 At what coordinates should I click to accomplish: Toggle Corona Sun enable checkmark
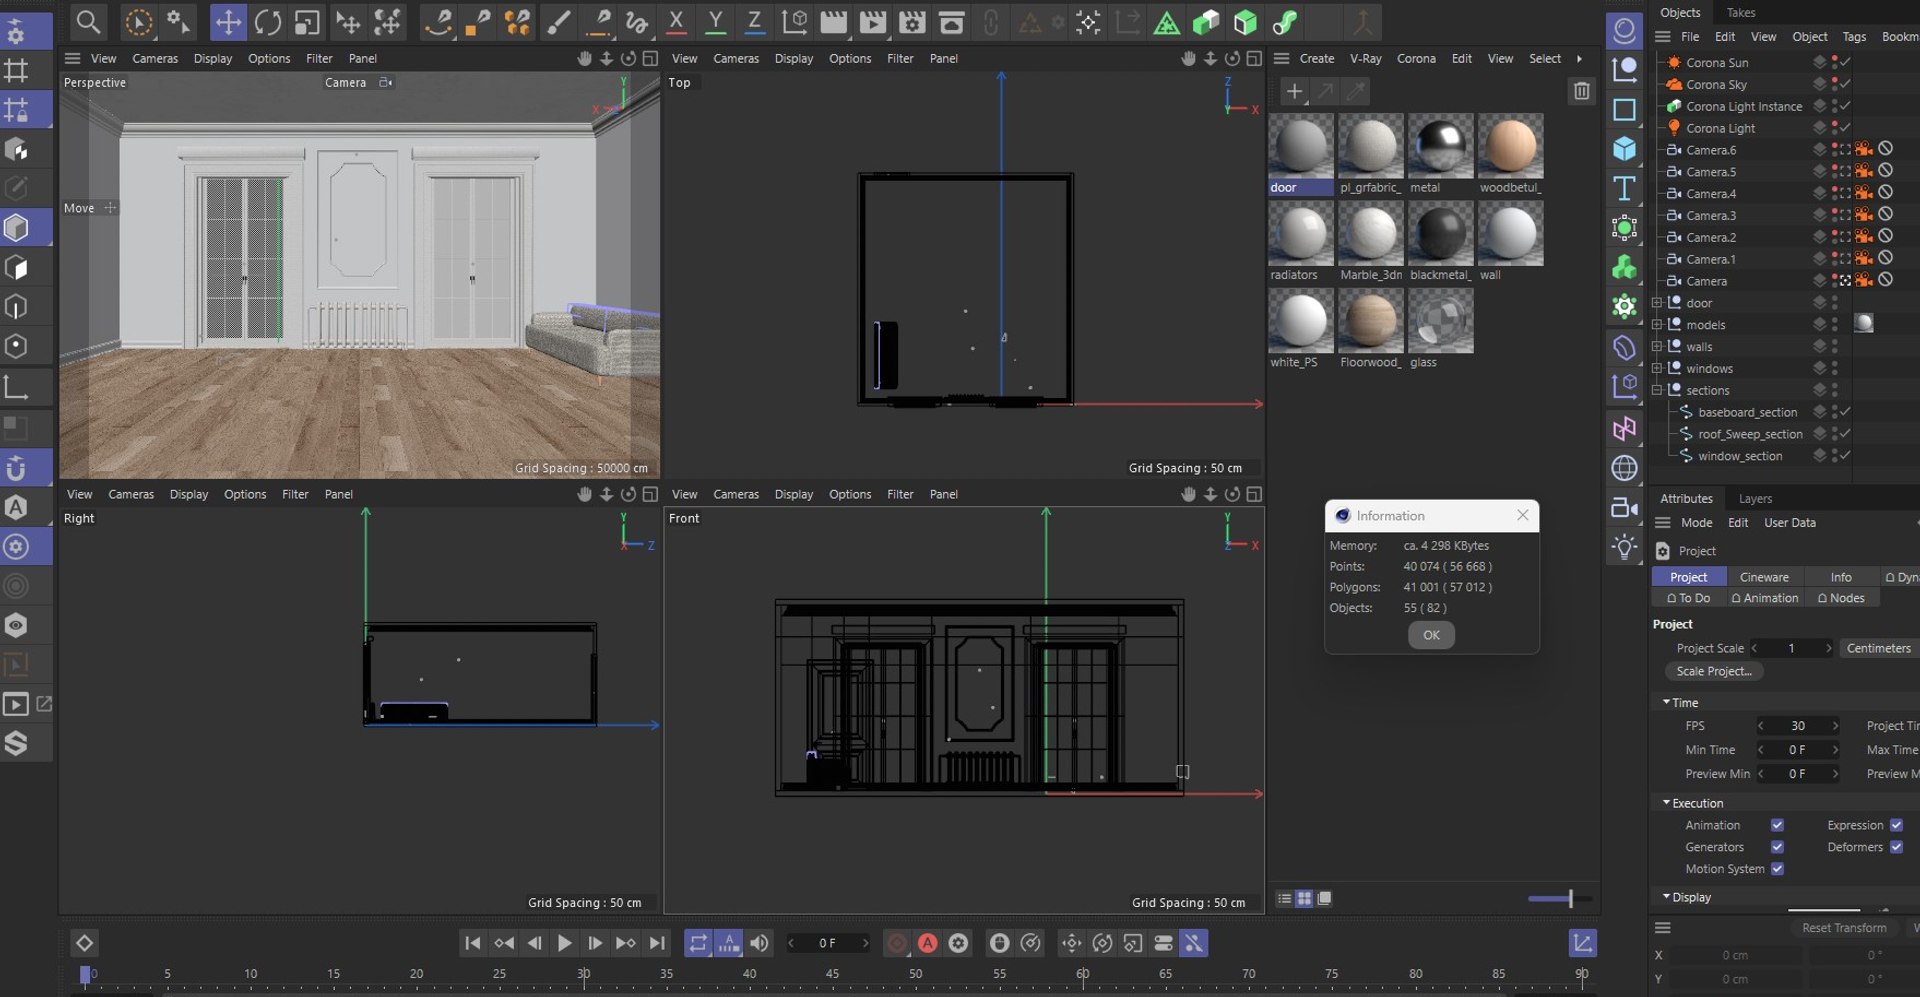click(x=1846, y=62)
